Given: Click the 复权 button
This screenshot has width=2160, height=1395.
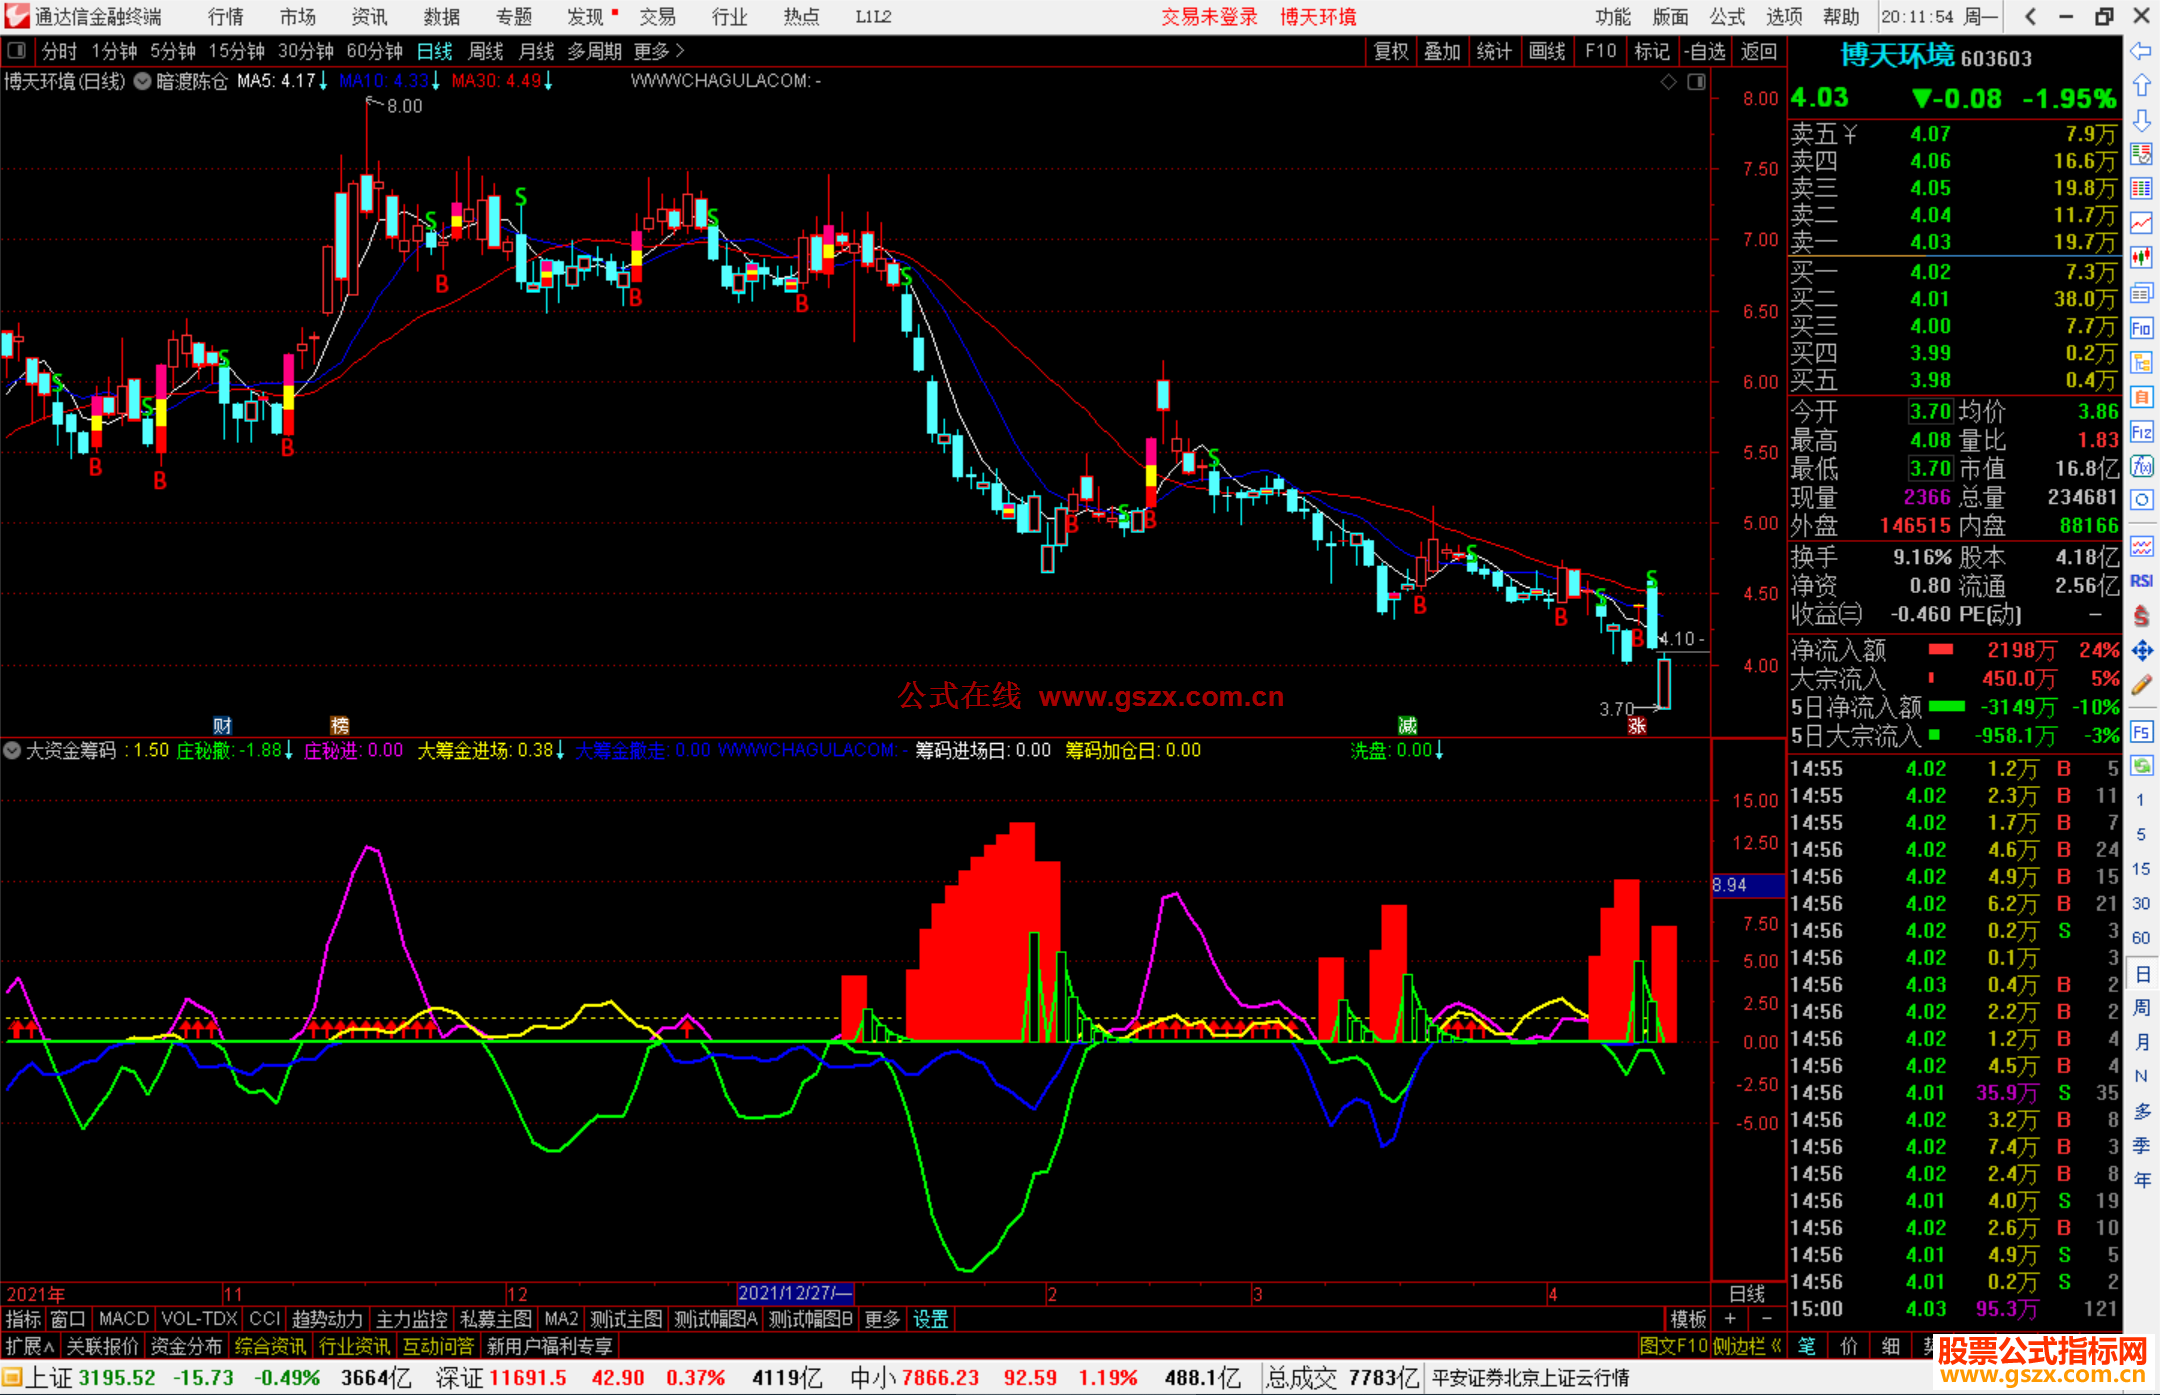Looking at the screenshot, I should click(1391, 51).
